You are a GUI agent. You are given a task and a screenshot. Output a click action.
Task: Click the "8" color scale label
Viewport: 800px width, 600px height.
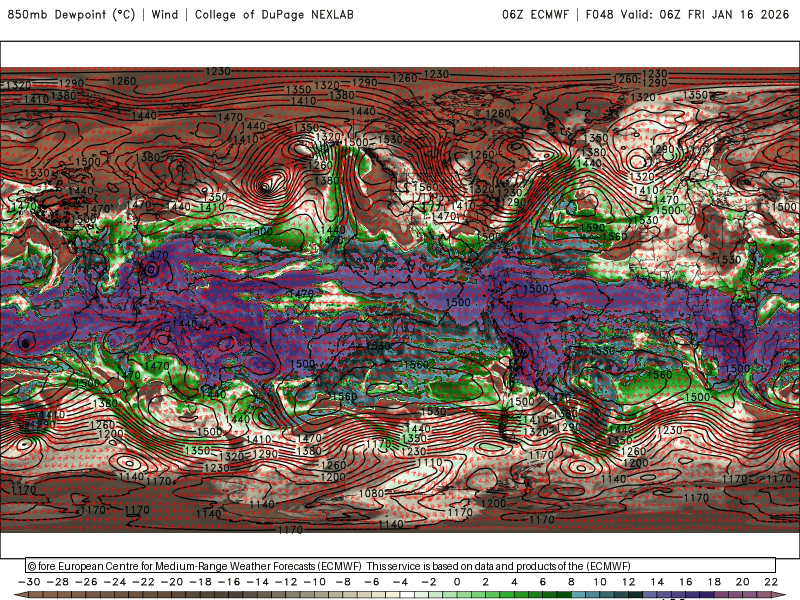pos(571,582)
